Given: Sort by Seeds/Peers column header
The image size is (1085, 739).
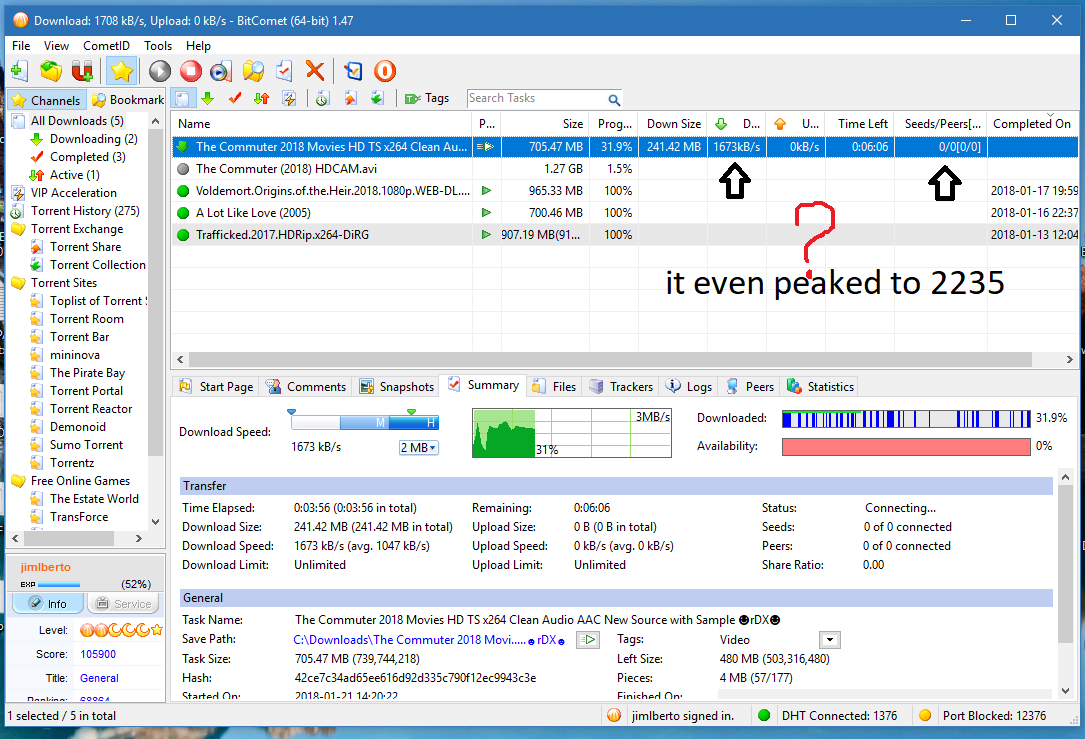Looking at the screenshot, I should click(x=941, y=124).
